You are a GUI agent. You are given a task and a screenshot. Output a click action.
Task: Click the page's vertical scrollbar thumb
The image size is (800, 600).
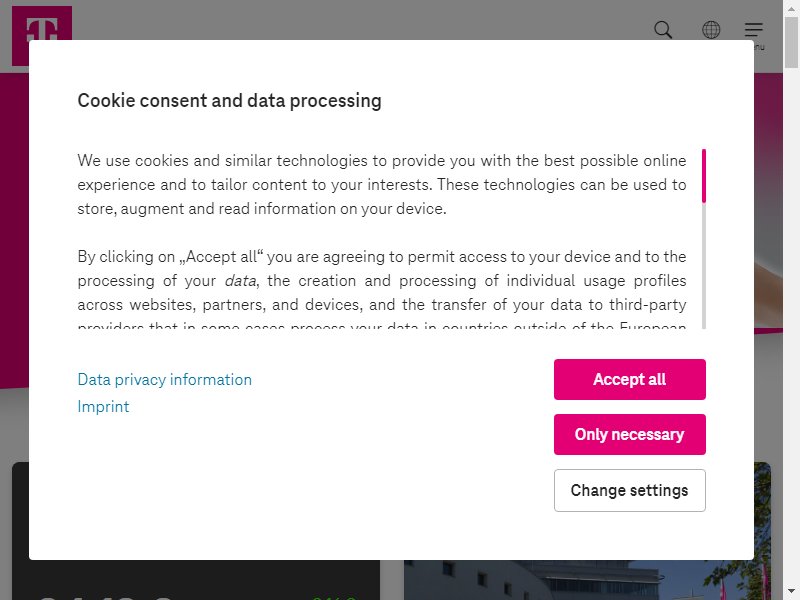coord(791,42)
